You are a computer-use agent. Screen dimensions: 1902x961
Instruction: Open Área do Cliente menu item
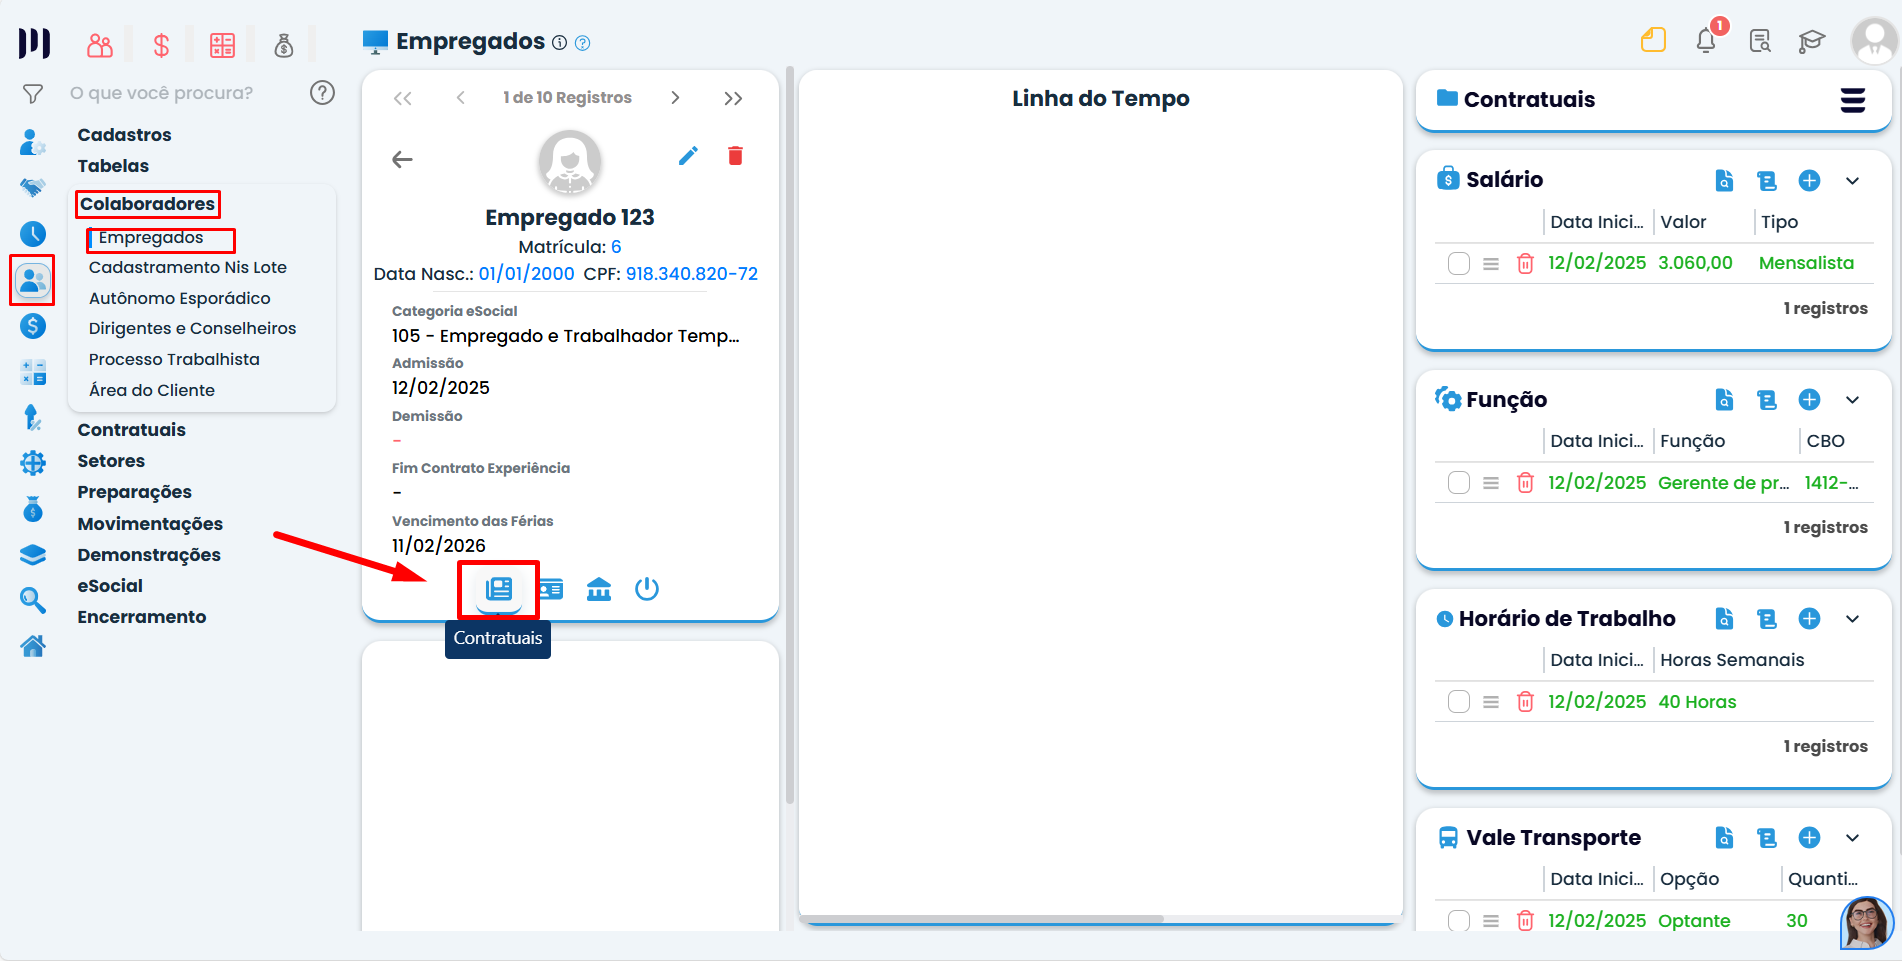tap(152, 391)
